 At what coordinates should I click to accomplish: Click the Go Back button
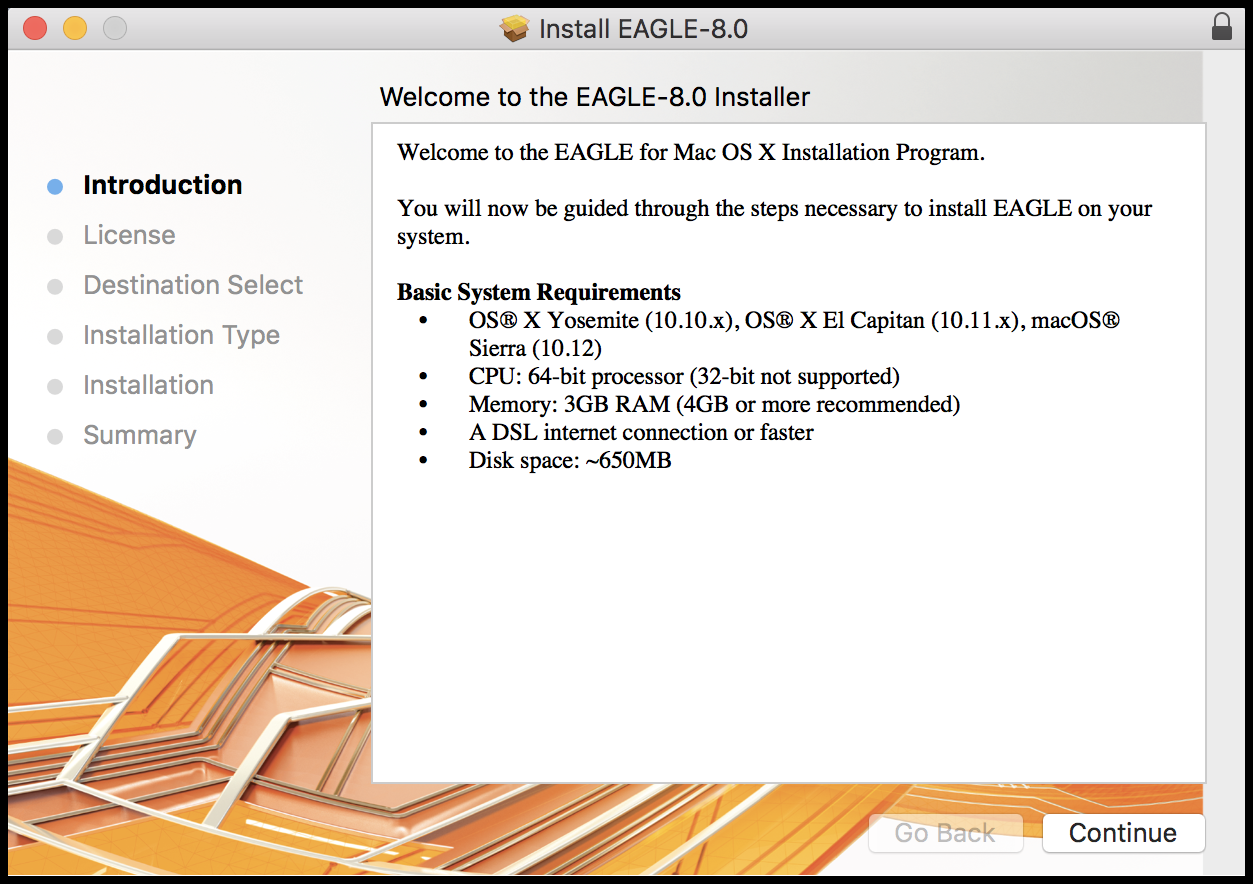tap(945, 833)
